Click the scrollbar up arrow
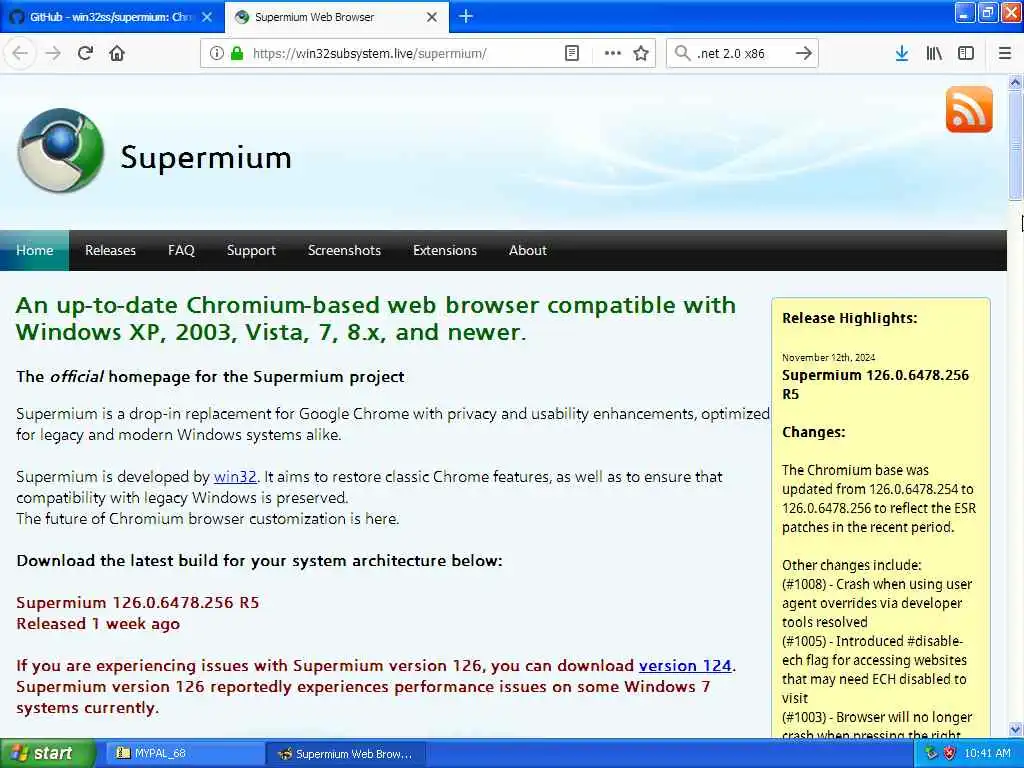Image resolution: width=1024 pixels, height=768 pixels. coord(1015,82)
